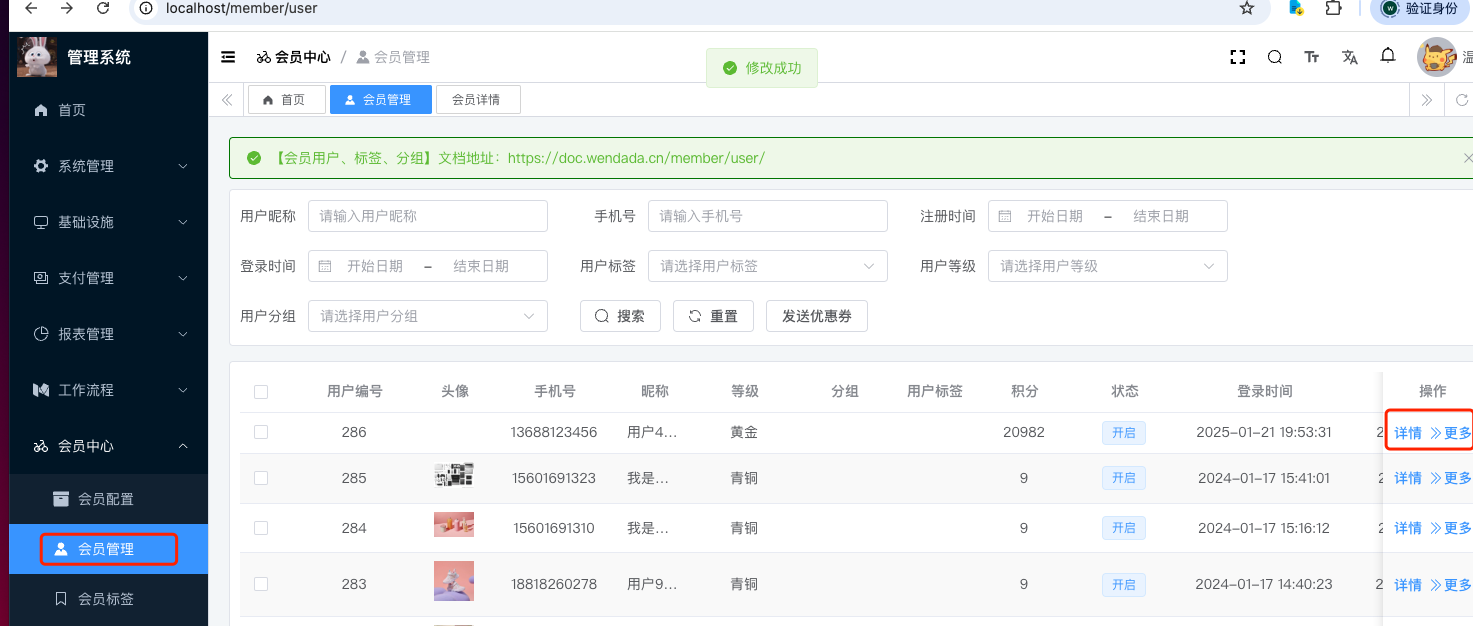Viewport: 1473px width, 626px height.
Task: Check the row for user 284
Action: pos(261,528)
